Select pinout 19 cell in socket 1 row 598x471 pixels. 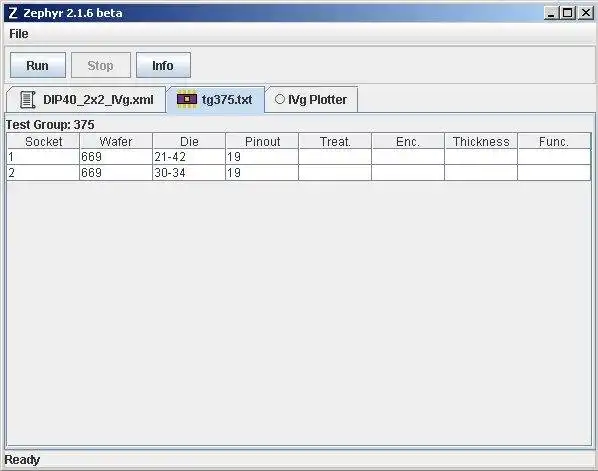point(262,157)
